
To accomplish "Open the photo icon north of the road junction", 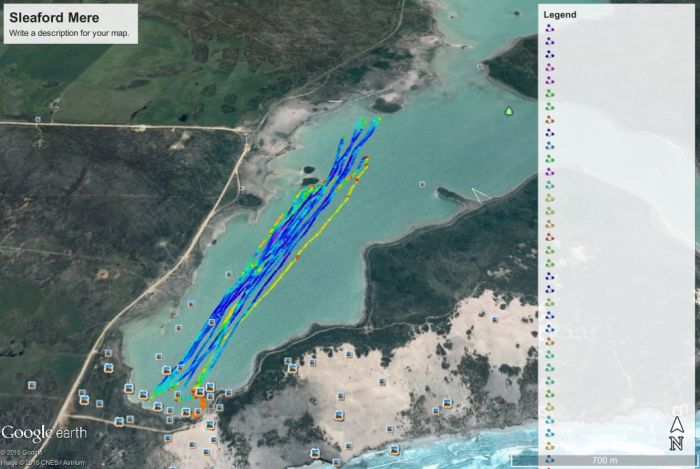I will click(x=38, y=119).
